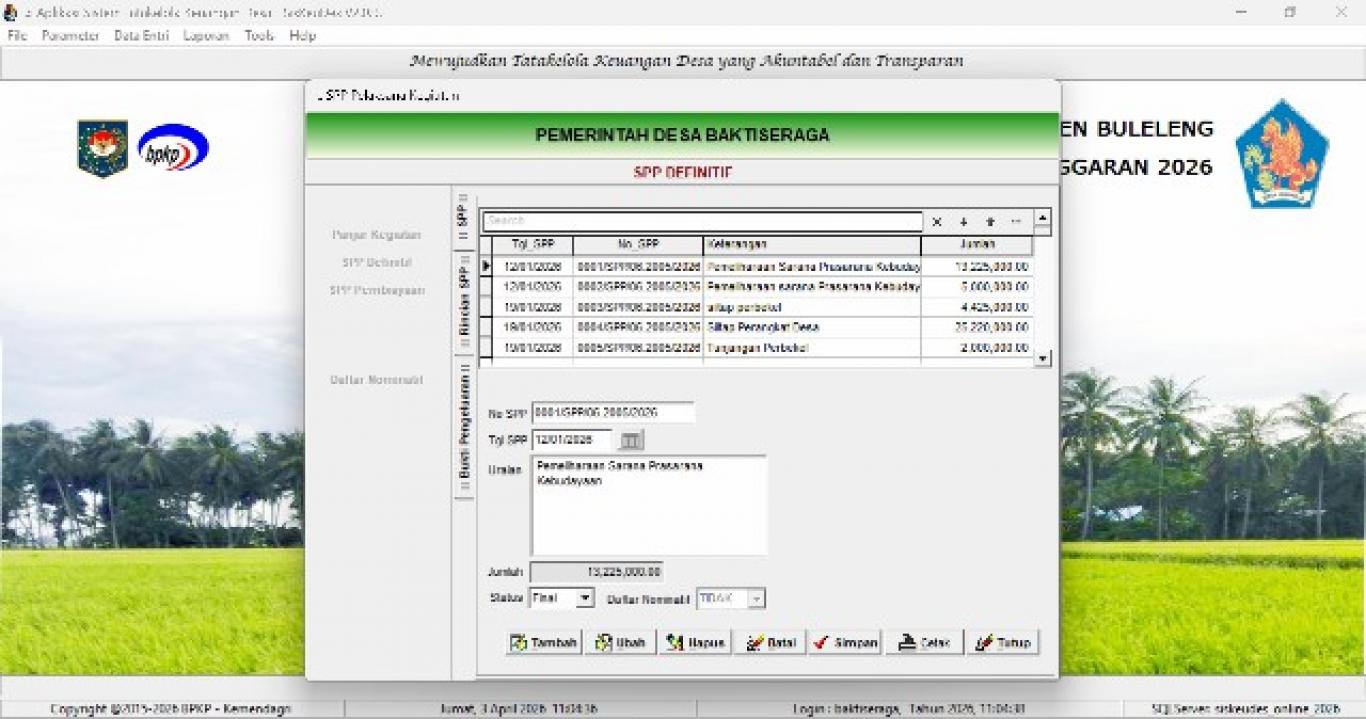Print the SPP using Cetak

925,643
